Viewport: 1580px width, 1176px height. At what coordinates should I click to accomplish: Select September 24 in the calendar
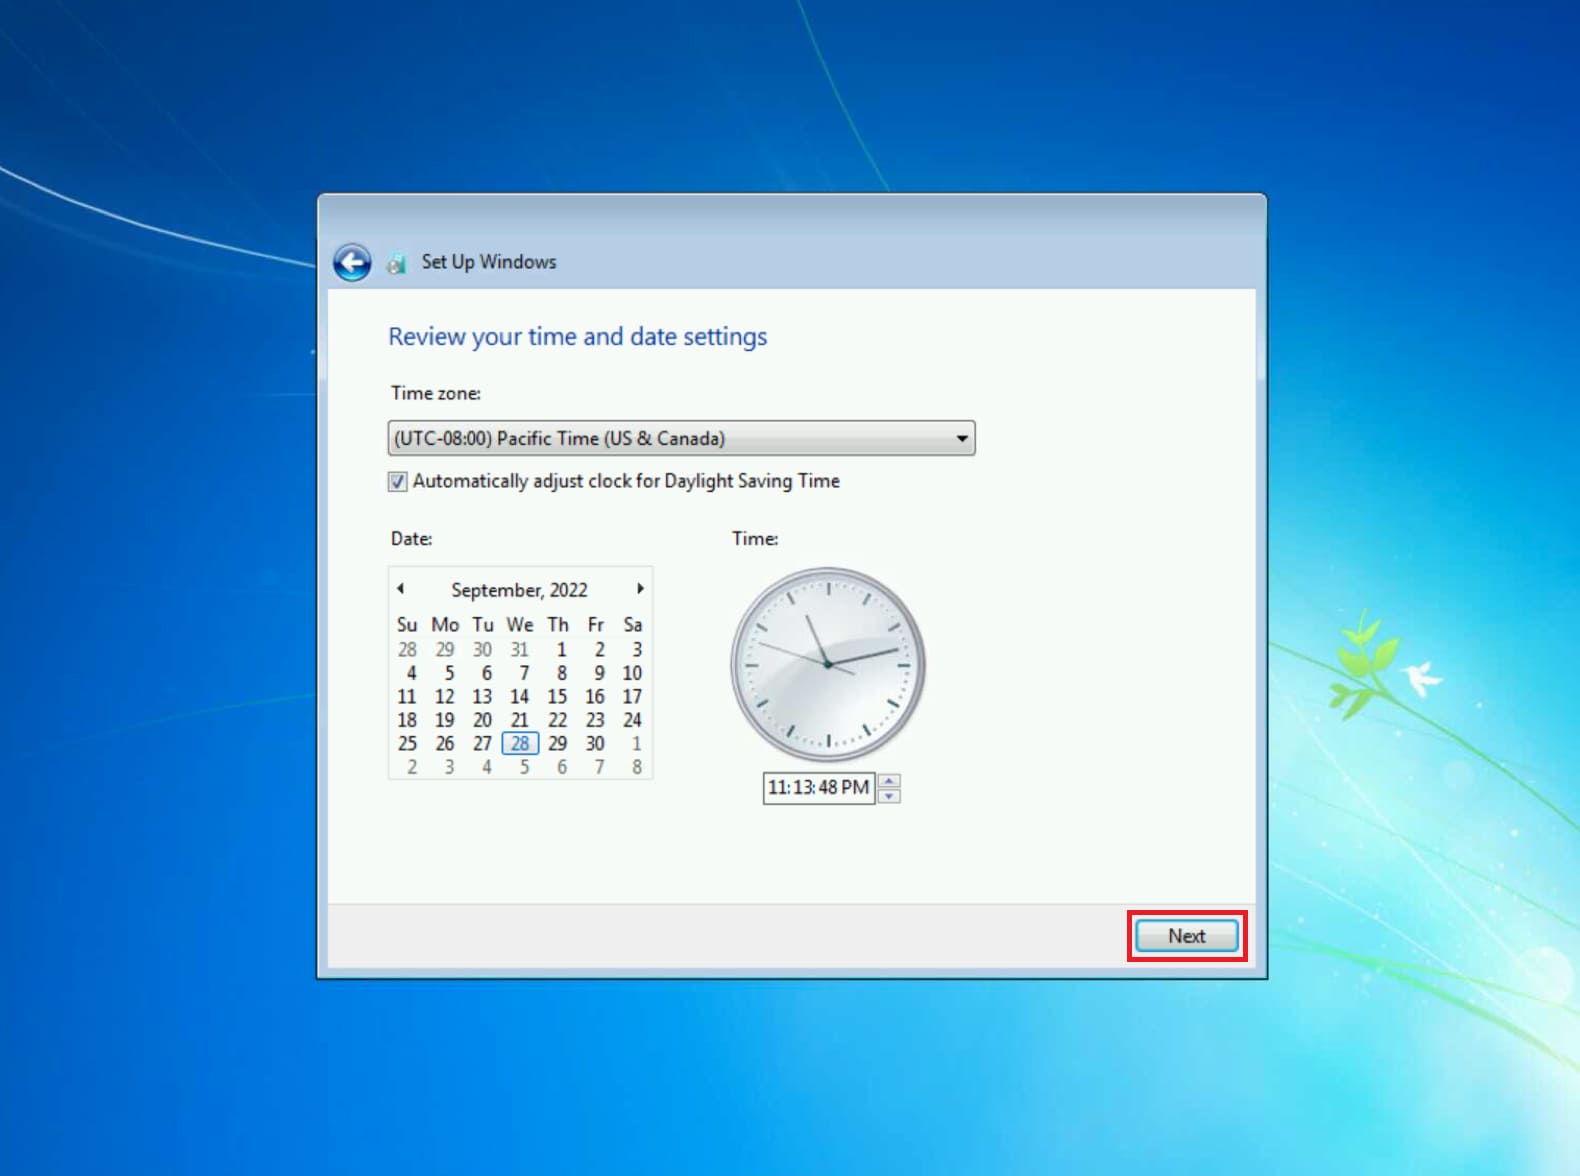(x=632, y=720)
